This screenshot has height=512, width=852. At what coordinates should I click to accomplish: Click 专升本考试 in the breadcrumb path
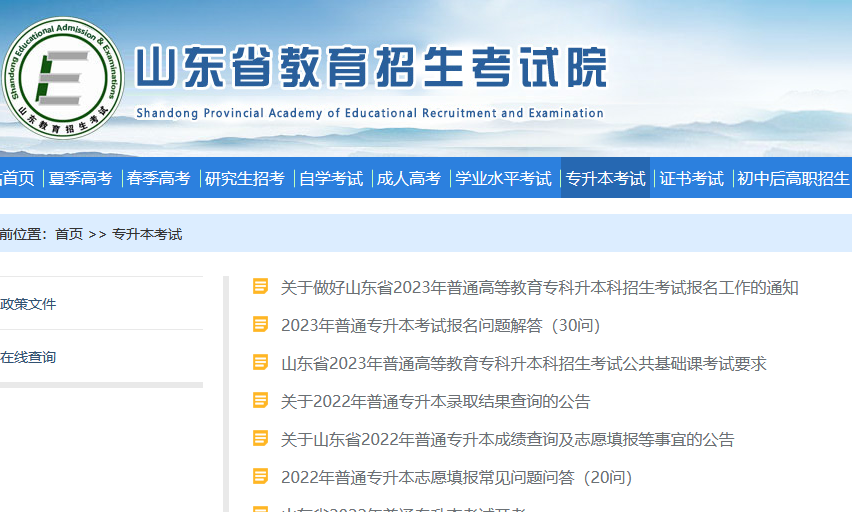[147, 234]
